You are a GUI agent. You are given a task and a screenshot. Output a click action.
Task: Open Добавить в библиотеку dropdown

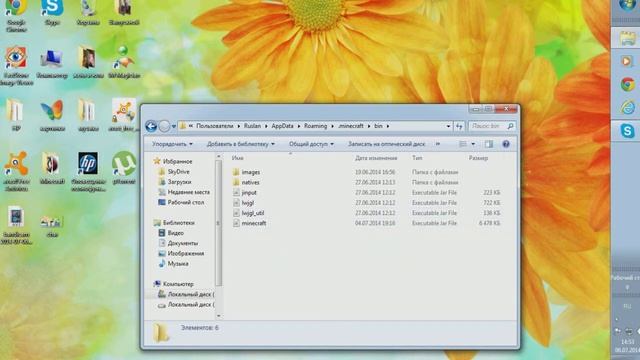pos(241,144)
